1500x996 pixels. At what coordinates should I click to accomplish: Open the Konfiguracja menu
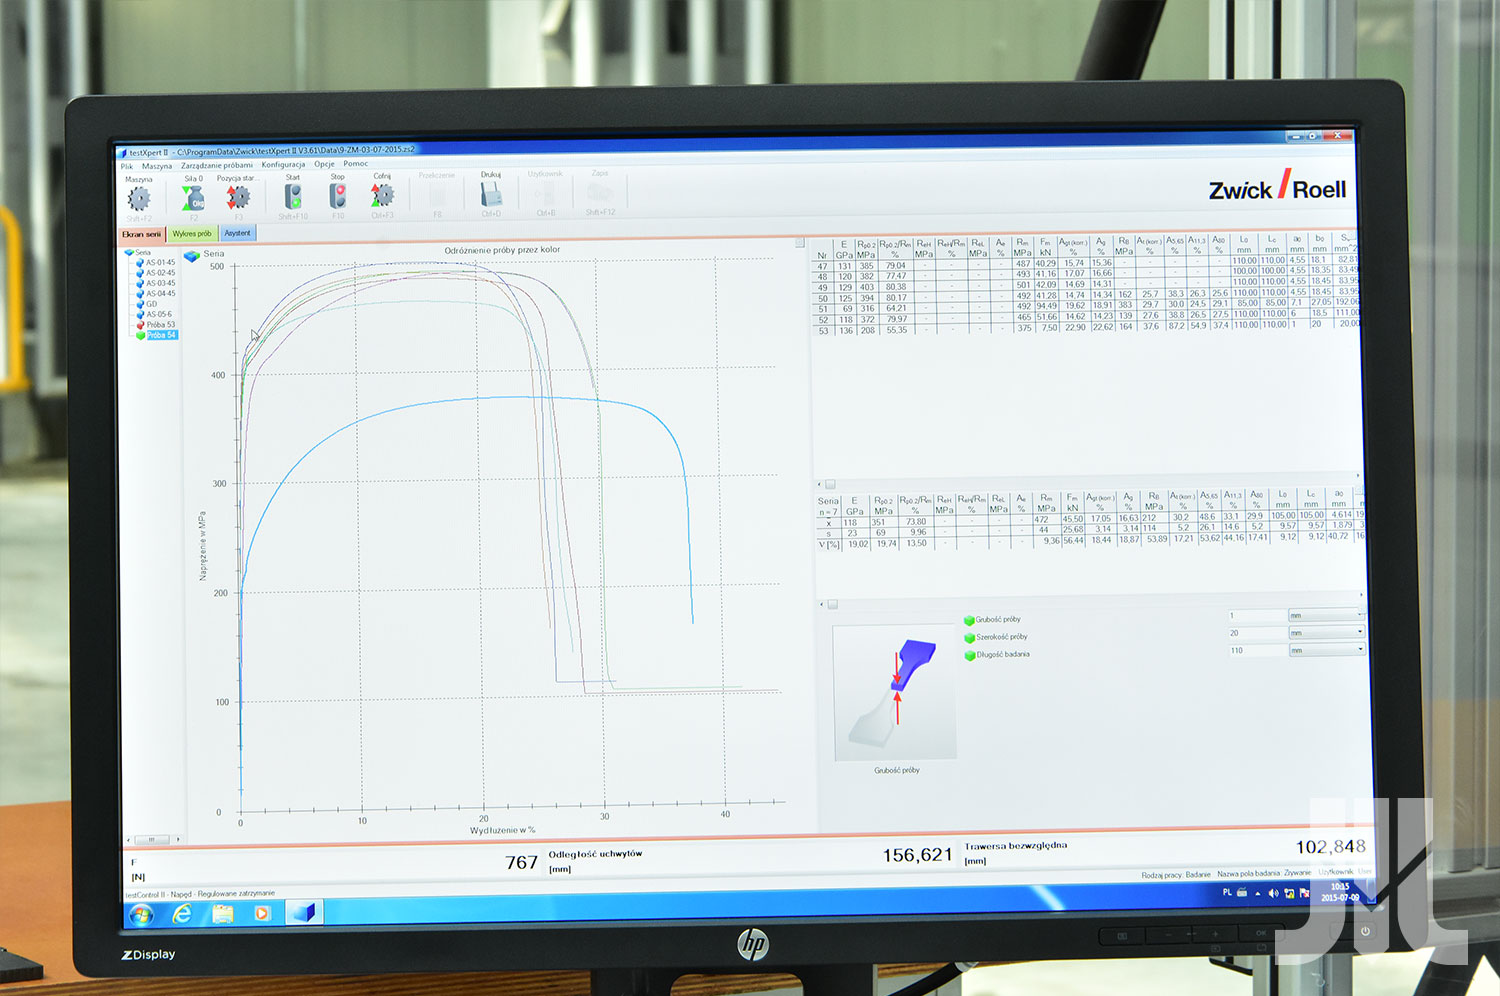pos(283,164)
